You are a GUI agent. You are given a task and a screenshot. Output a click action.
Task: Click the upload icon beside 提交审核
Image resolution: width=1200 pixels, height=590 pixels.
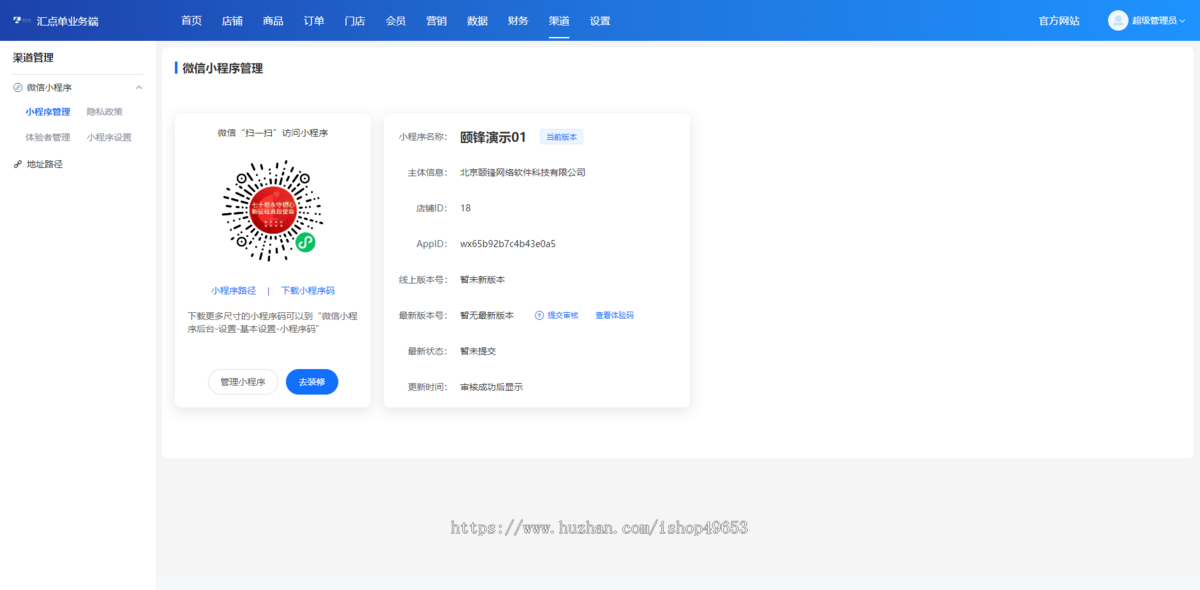pos(539,315)
